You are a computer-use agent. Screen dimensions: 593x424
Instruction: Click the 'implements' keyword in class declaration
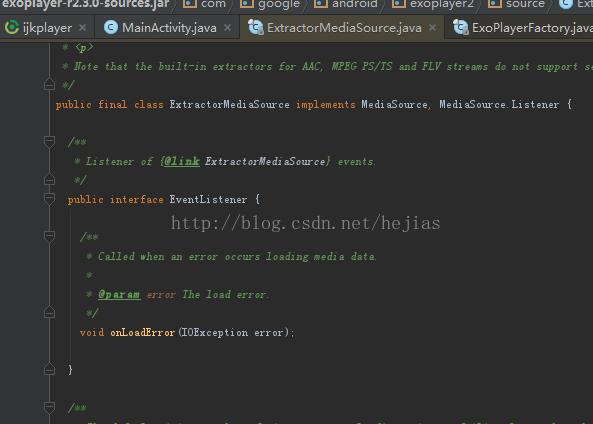(326, 104)
